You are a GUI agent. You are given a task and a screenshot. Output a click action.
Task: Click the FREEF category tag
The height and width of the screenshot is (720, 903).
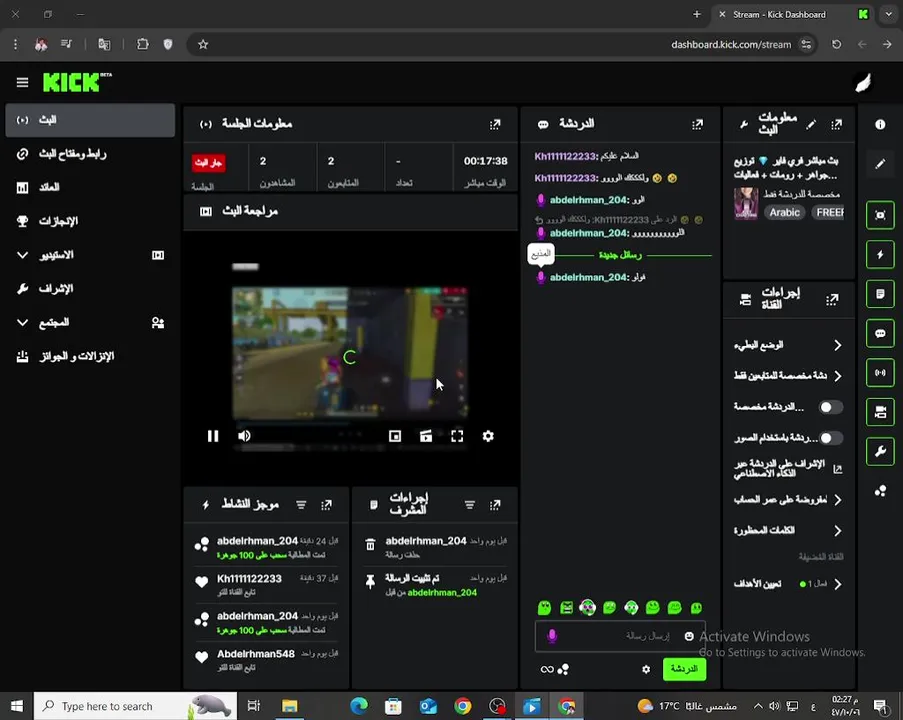pyautogui.click(x=829, y=213)
